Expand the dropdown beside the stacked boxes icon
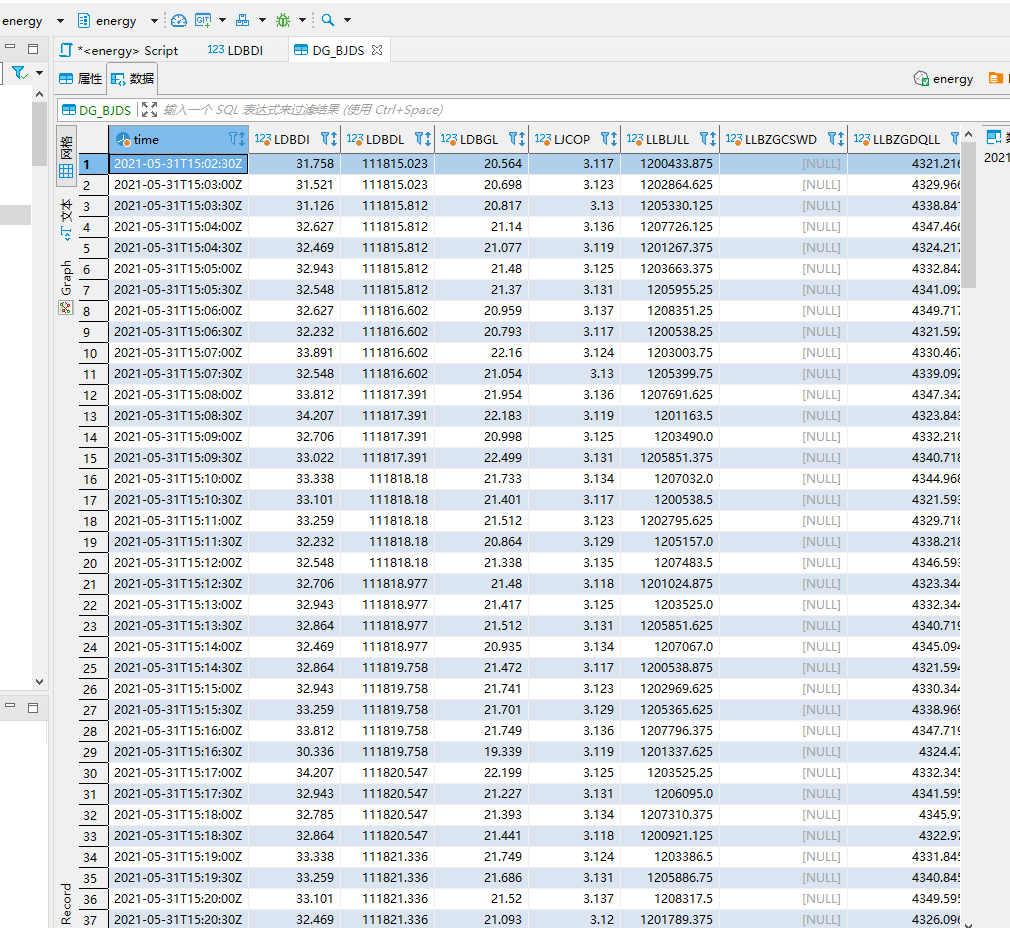Screen dimensions: 1010x928 pos(262,20)
